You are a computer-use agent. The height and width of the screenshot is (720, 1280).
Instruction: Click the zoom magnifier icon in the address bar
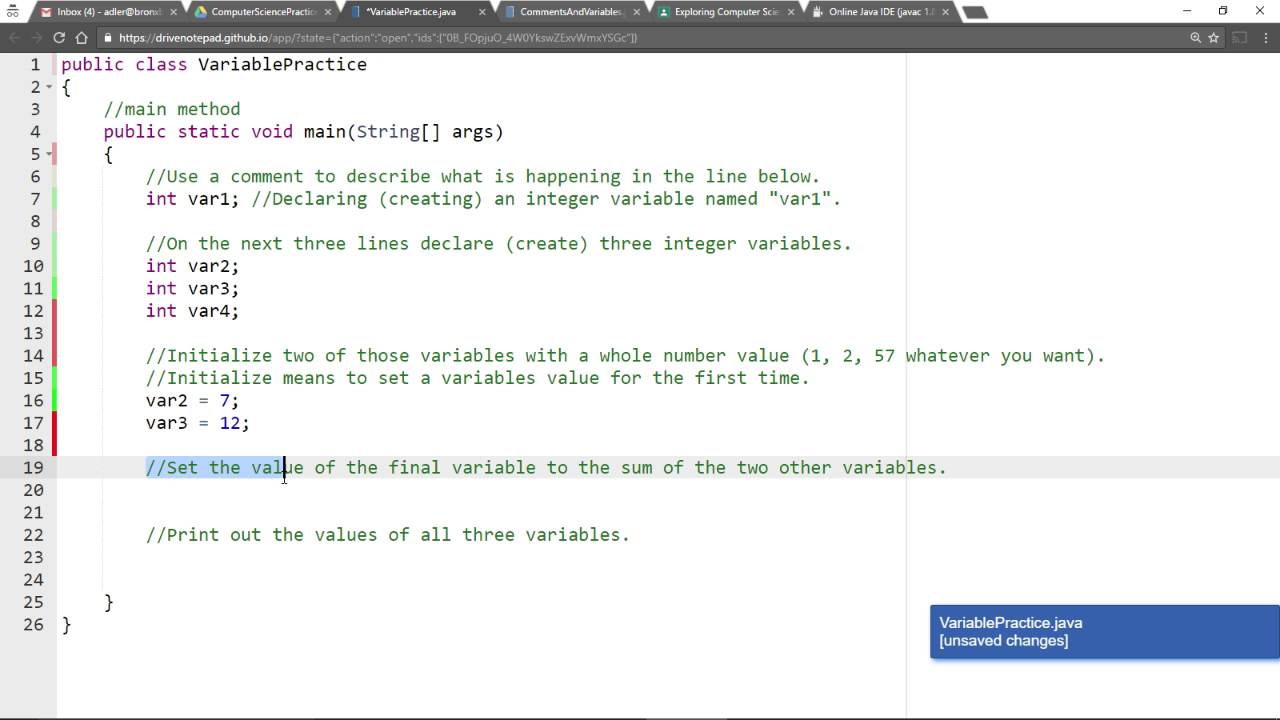tap(1195, 38)
